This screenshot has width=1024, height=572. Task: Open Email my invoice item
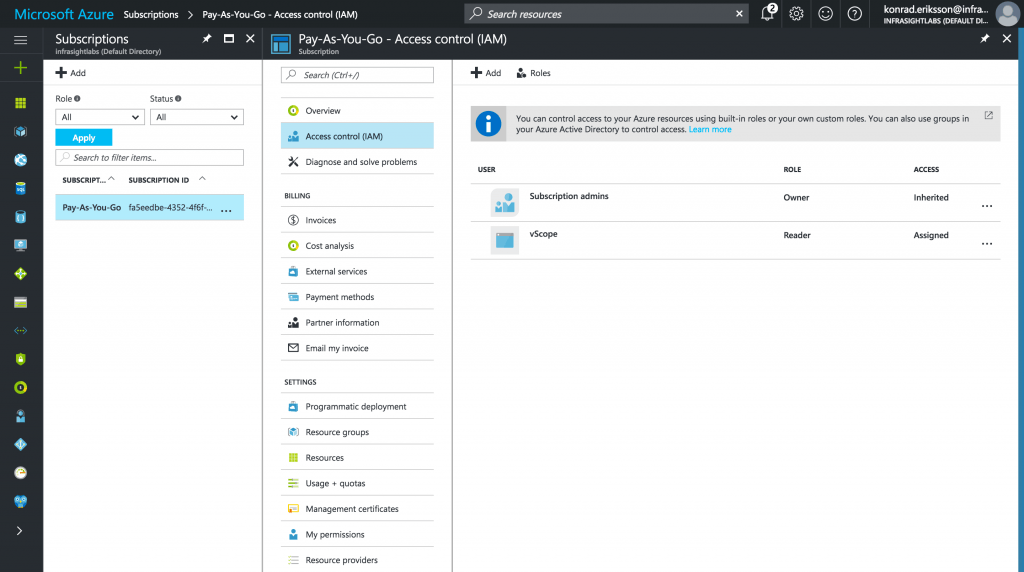[357, 348]
